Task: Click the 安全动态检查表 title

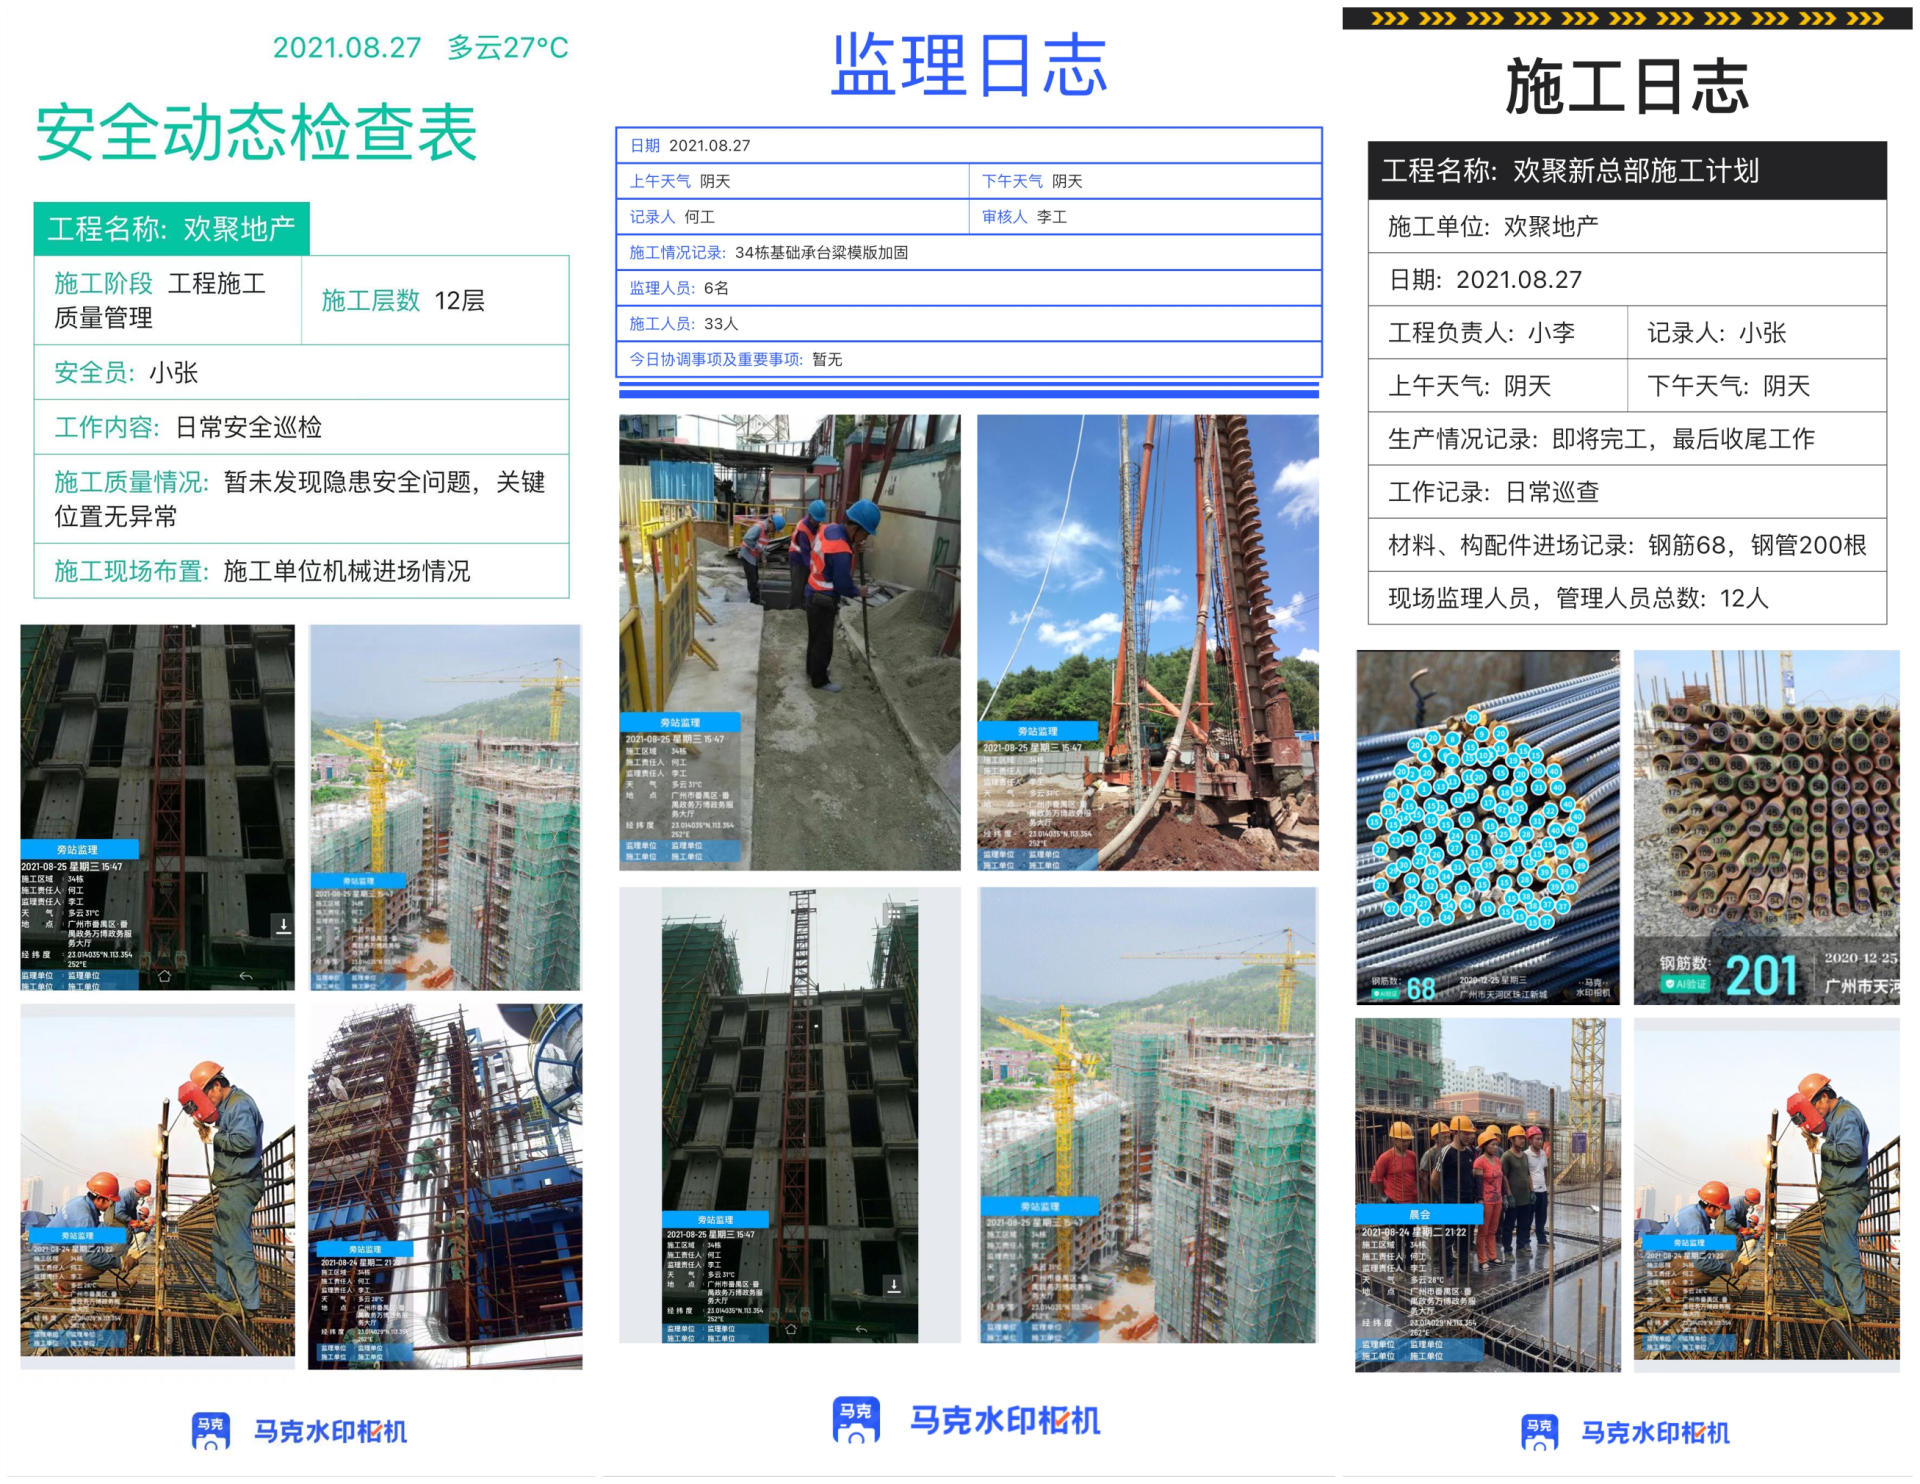Action: (x=256, y=133)
